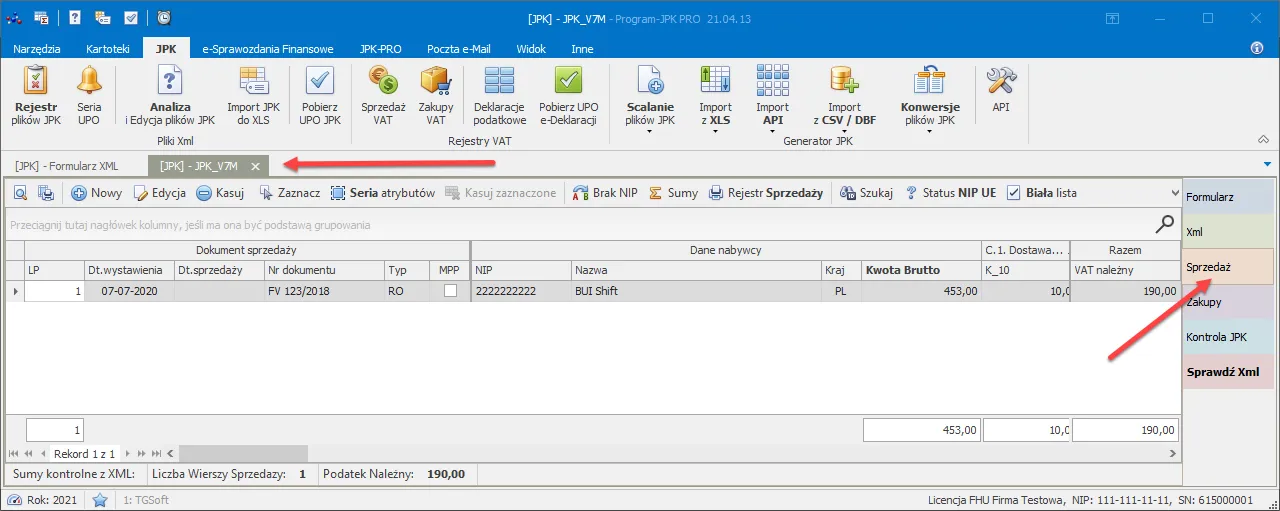Image resolution: width=1280 pixels, height=511 pixels.
Task: Open the Inne ribbon tab
Action: point(582,48)
